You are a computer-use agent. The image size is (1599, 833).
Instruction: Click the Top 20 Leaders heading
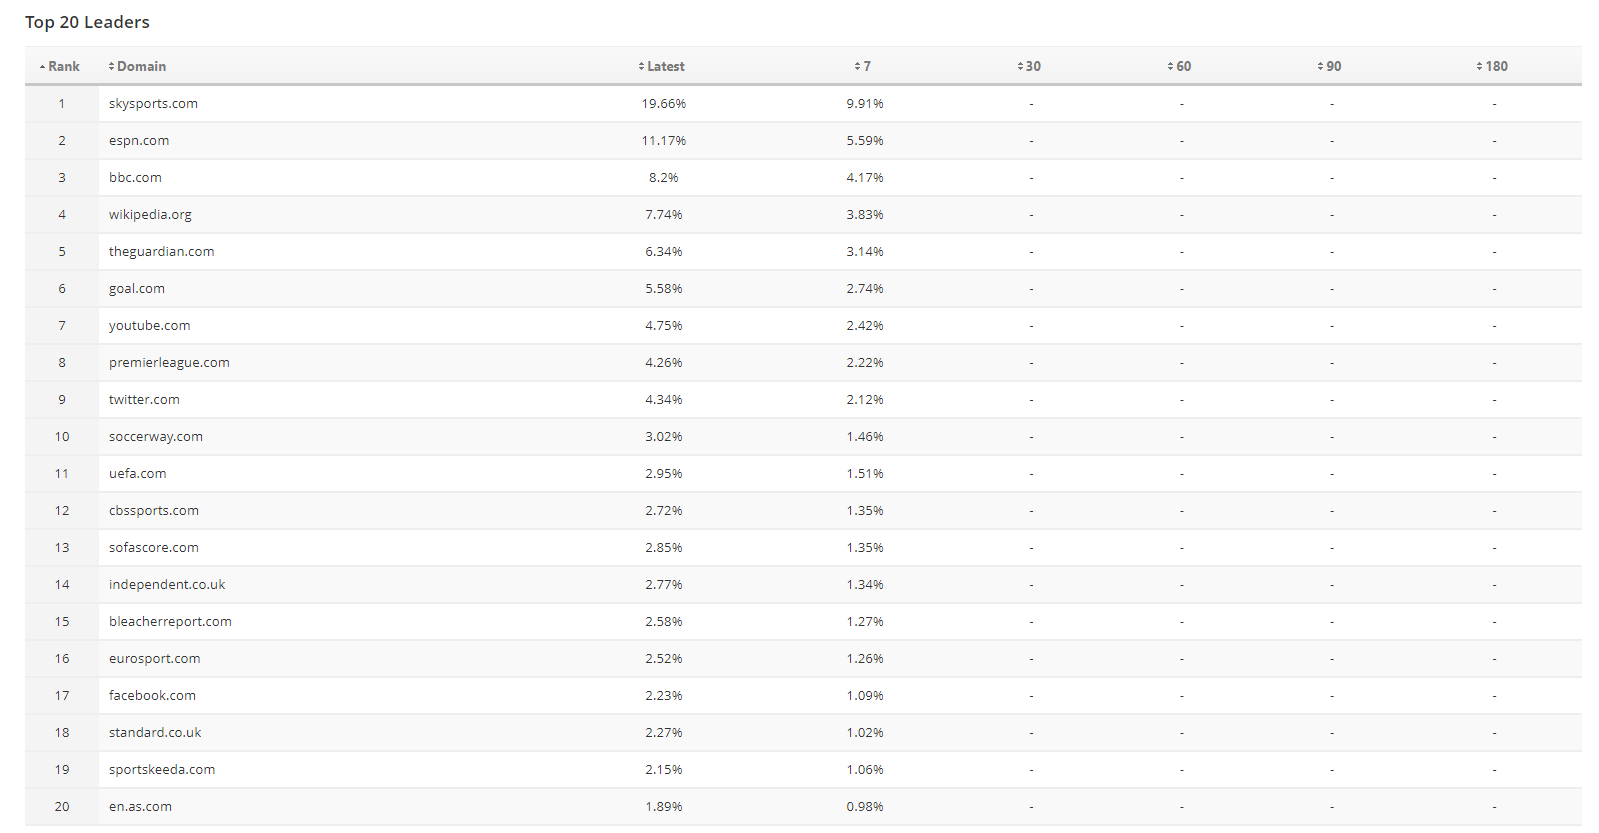tap(87, 22)
